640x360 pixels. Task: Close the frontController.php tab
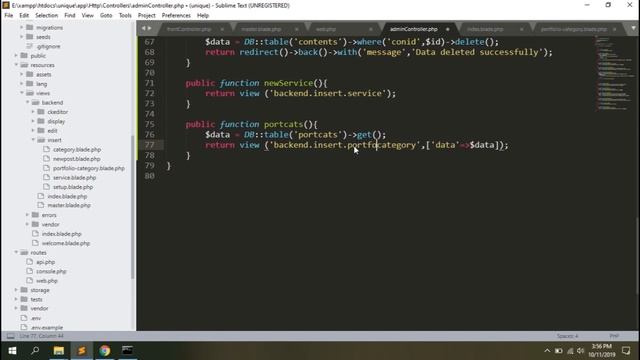[x=222, y=29]
